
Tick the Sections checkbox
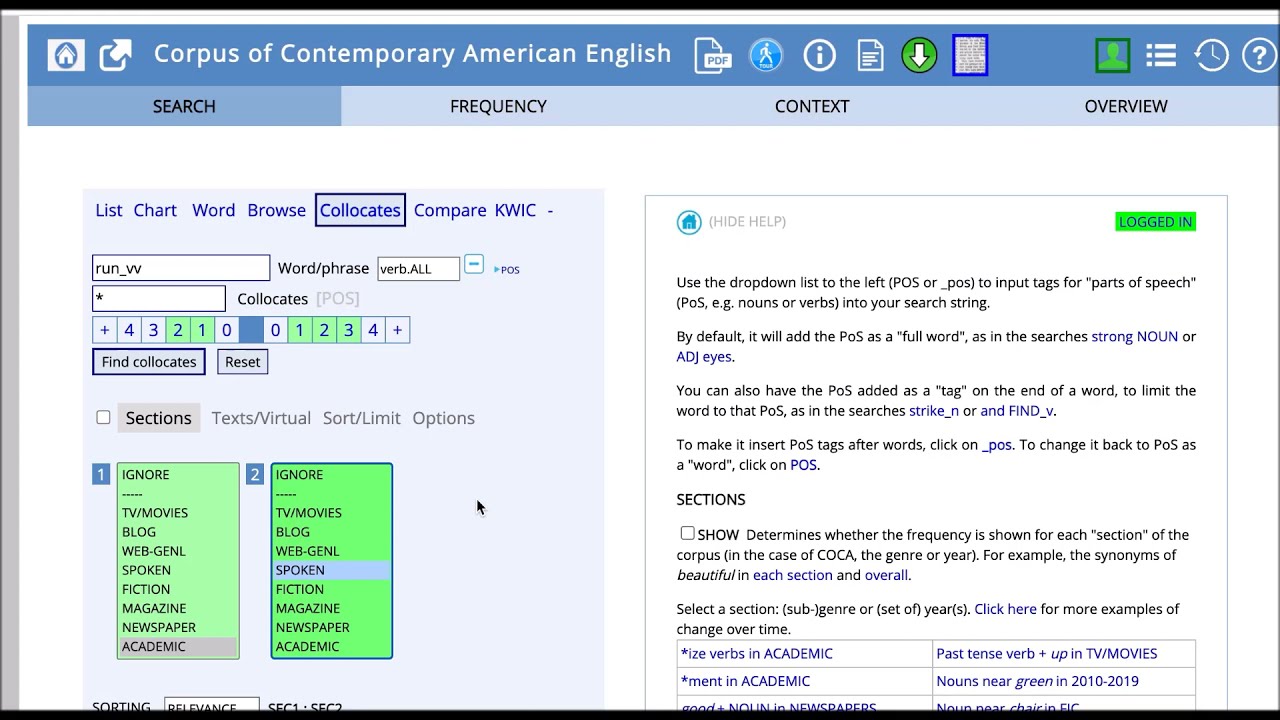coord(103,417)
